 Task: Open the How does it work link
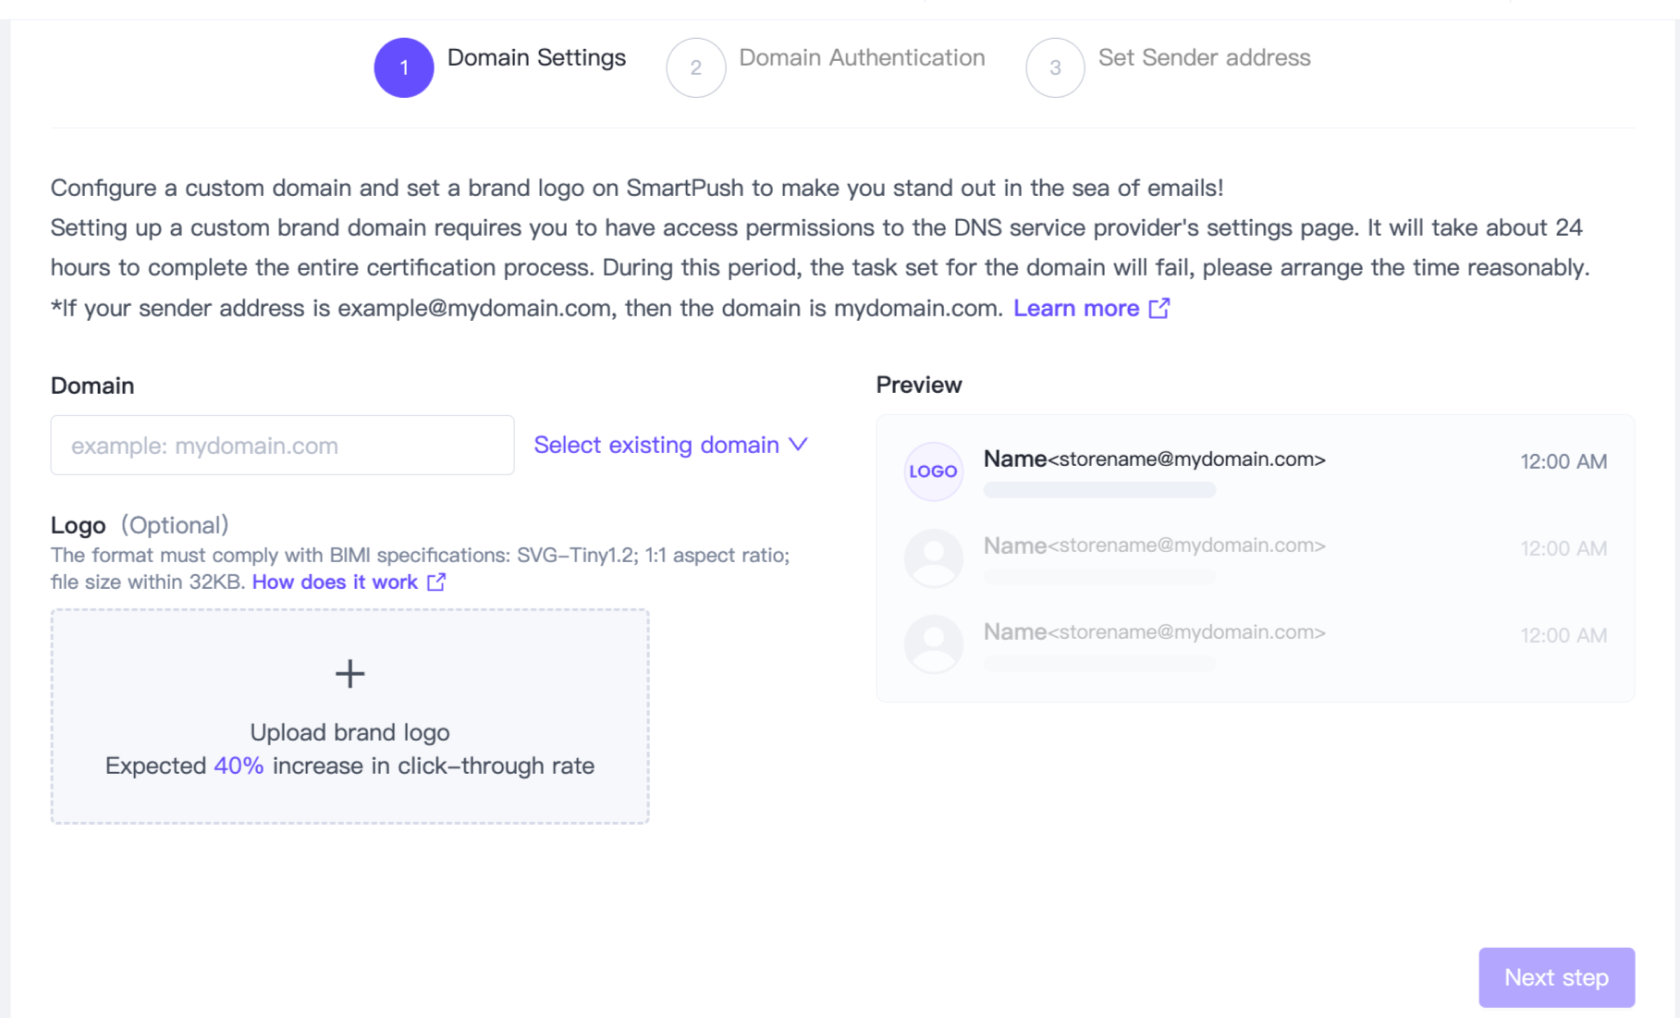334,582
